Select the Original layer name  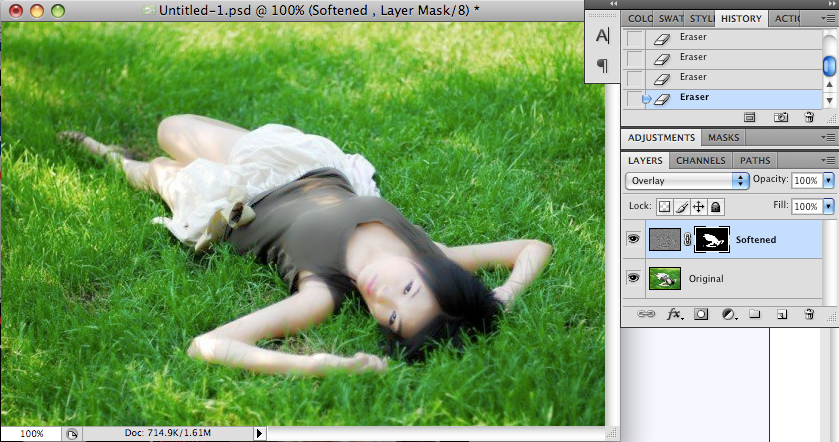click(x=706, y=279)
